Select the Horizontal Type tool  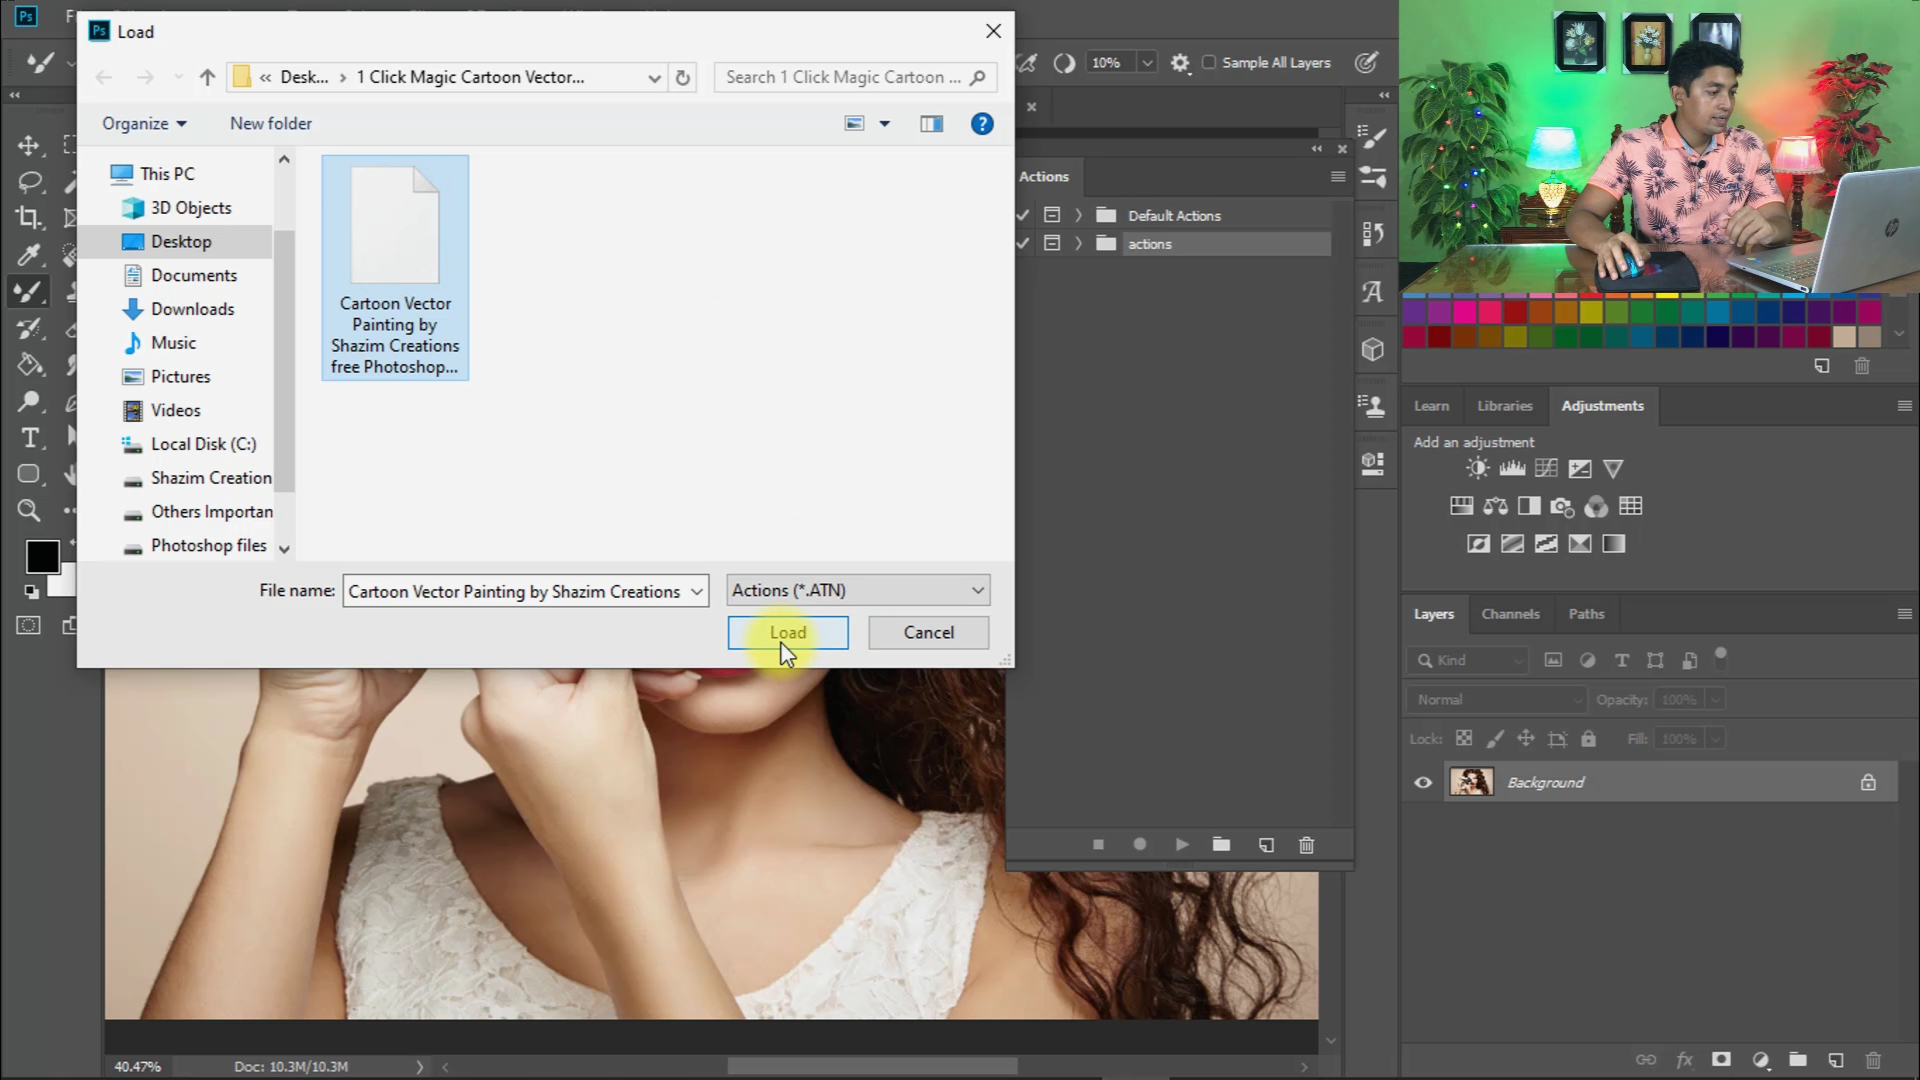coord(29,437)
